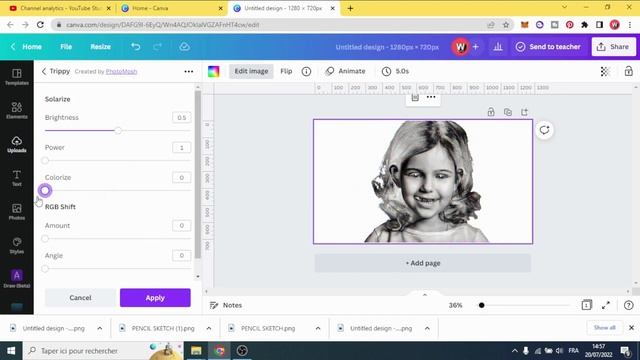The width and height of the screenshot is (640, 360).
Task: Open the Elements panel in sidebar
Action: 17,111
